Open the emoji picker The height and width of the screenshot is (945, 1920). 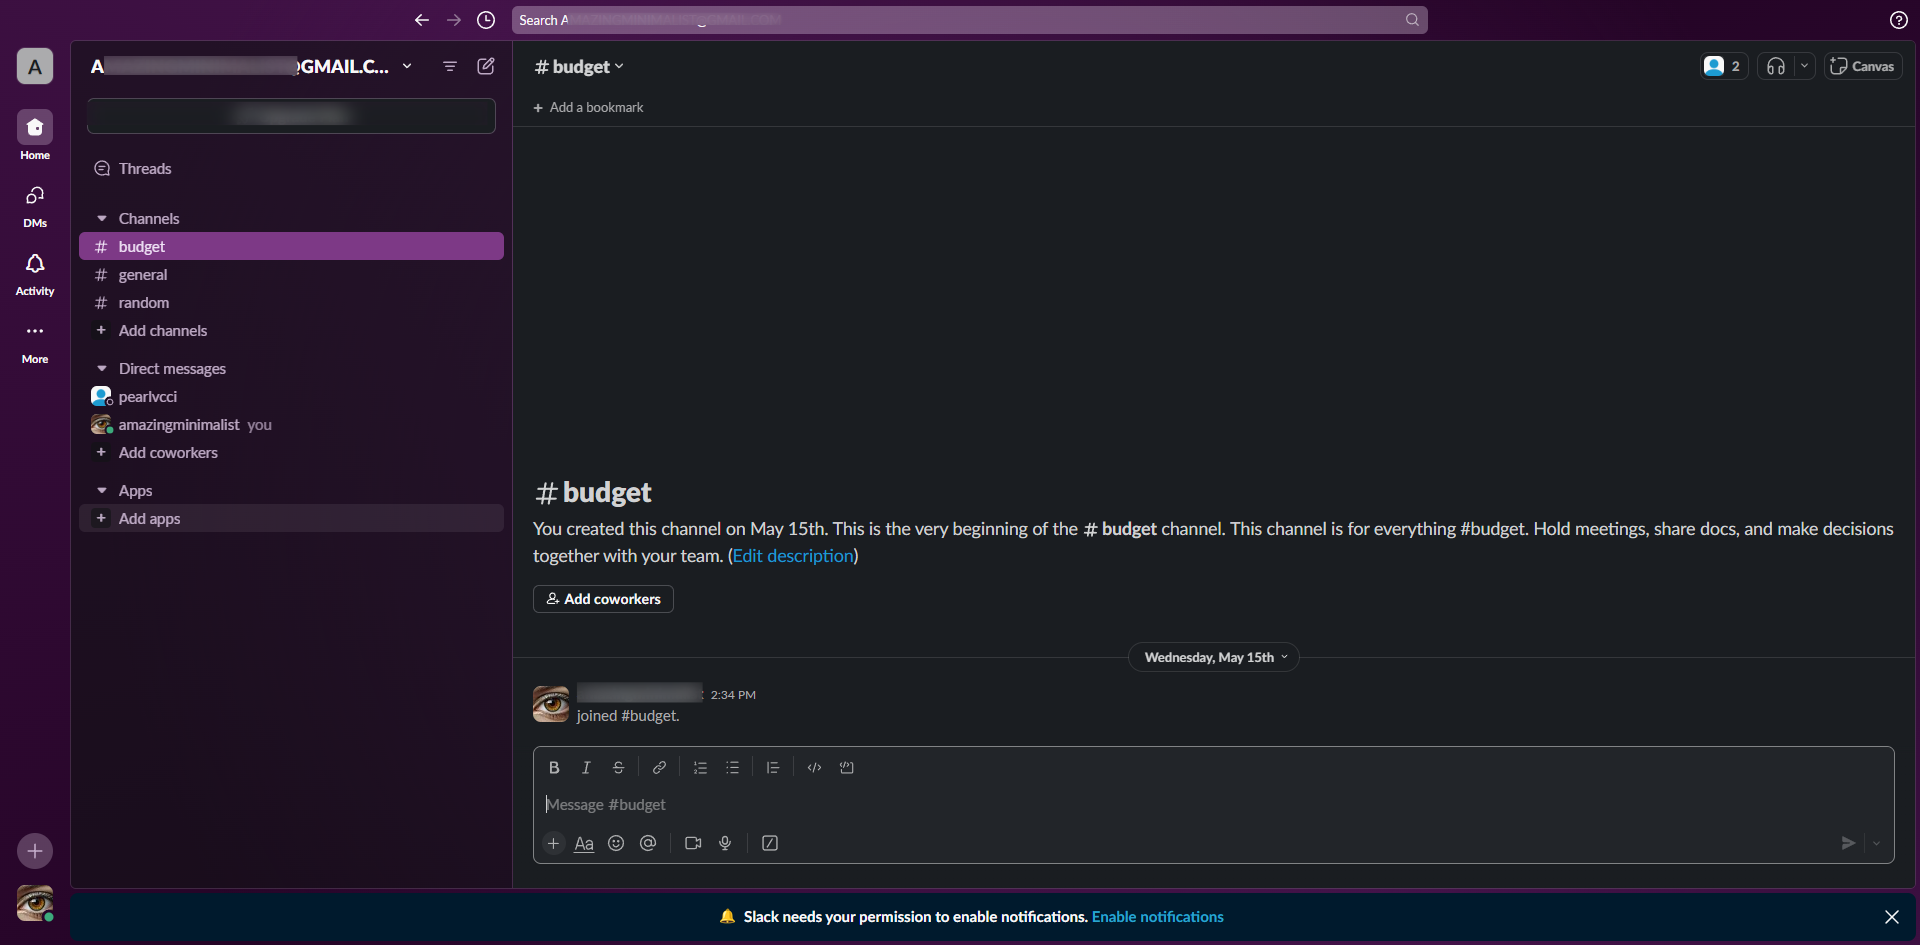616,843
